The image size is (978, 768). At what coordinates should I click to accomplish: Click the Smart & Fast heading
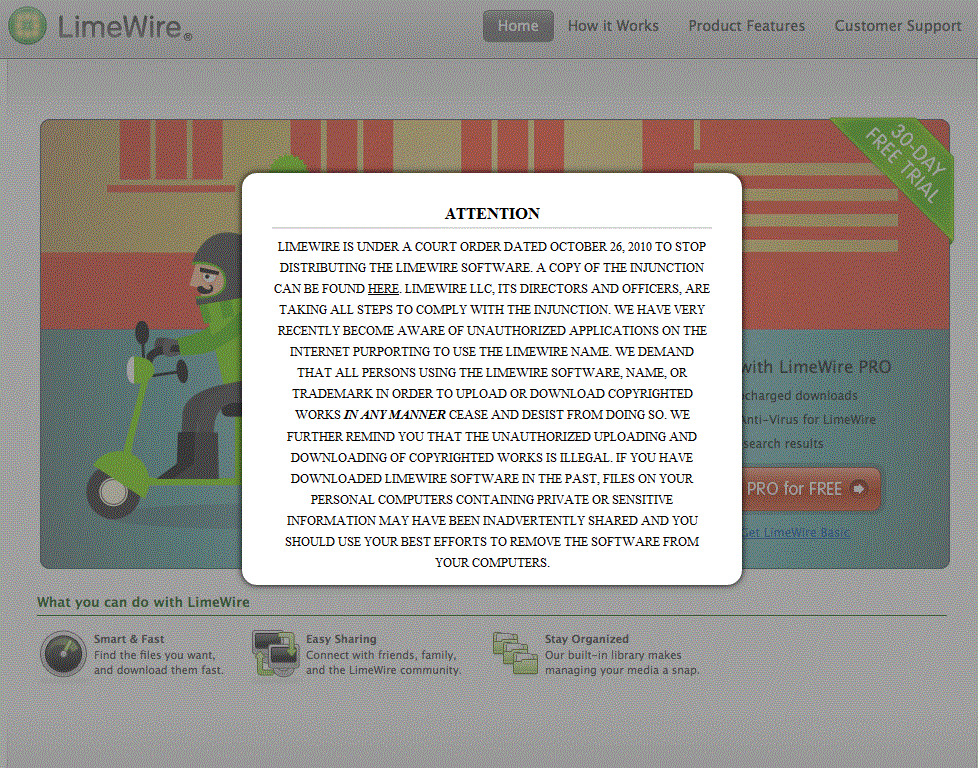coord(129,639)
